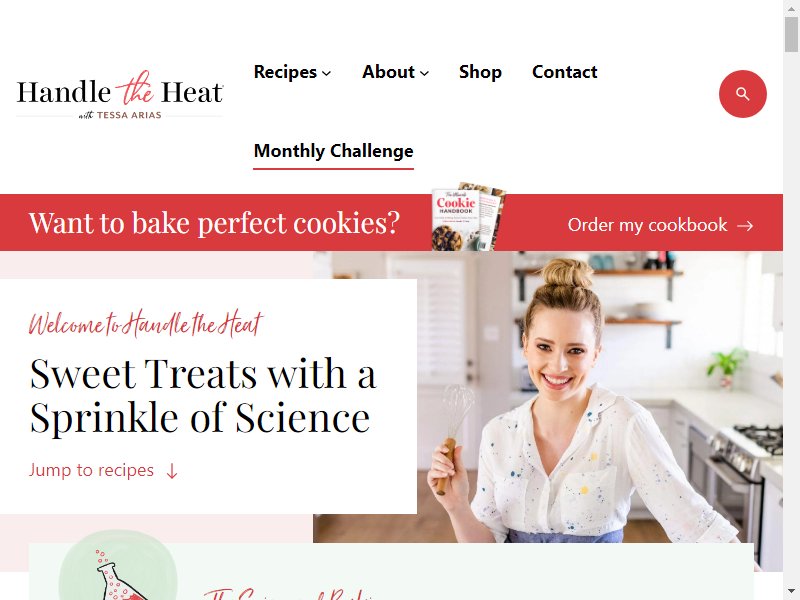
Task: Go to the Shop page
Action: [x=480, y=72]
